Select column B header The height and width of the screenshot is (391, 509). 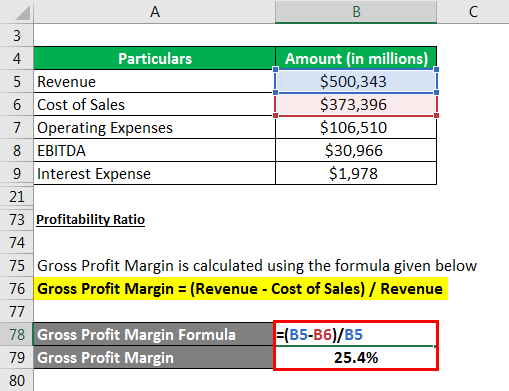point(356,12)
